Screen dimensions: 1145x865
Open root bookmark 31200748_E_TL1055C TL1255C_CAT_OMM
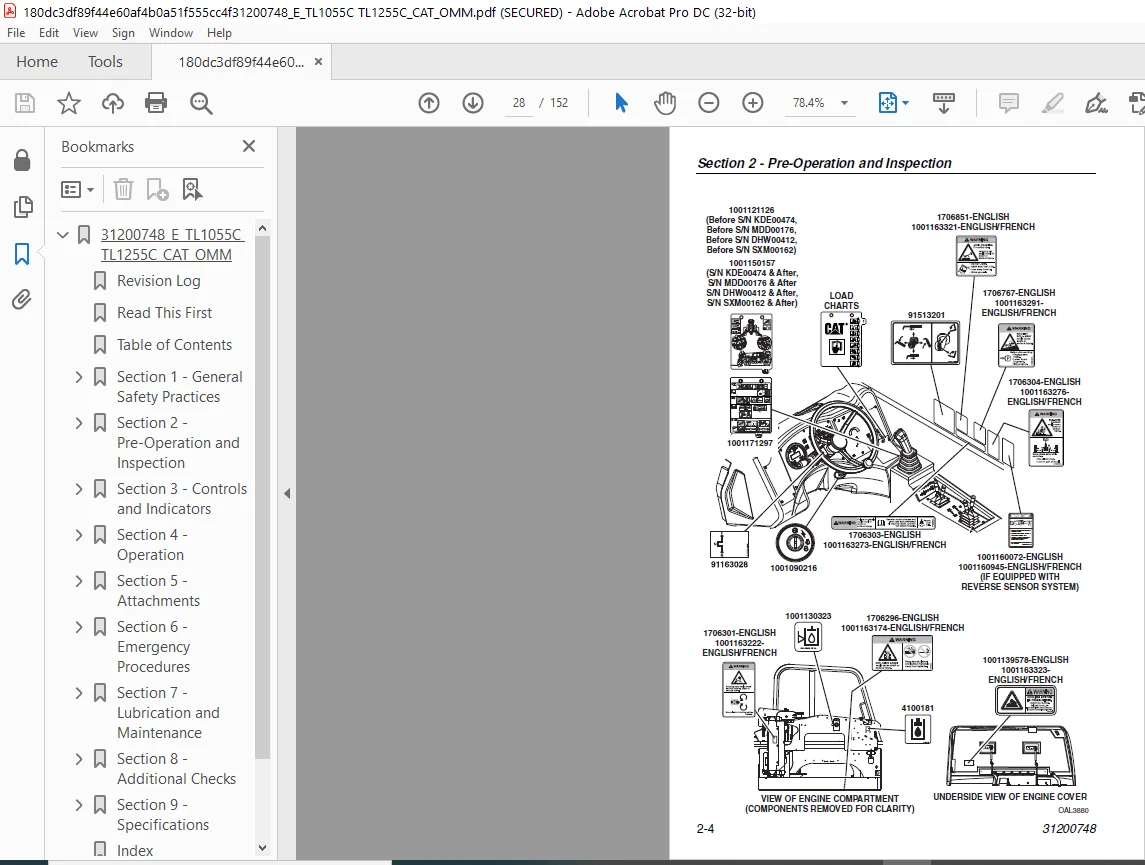coord(172,245)
